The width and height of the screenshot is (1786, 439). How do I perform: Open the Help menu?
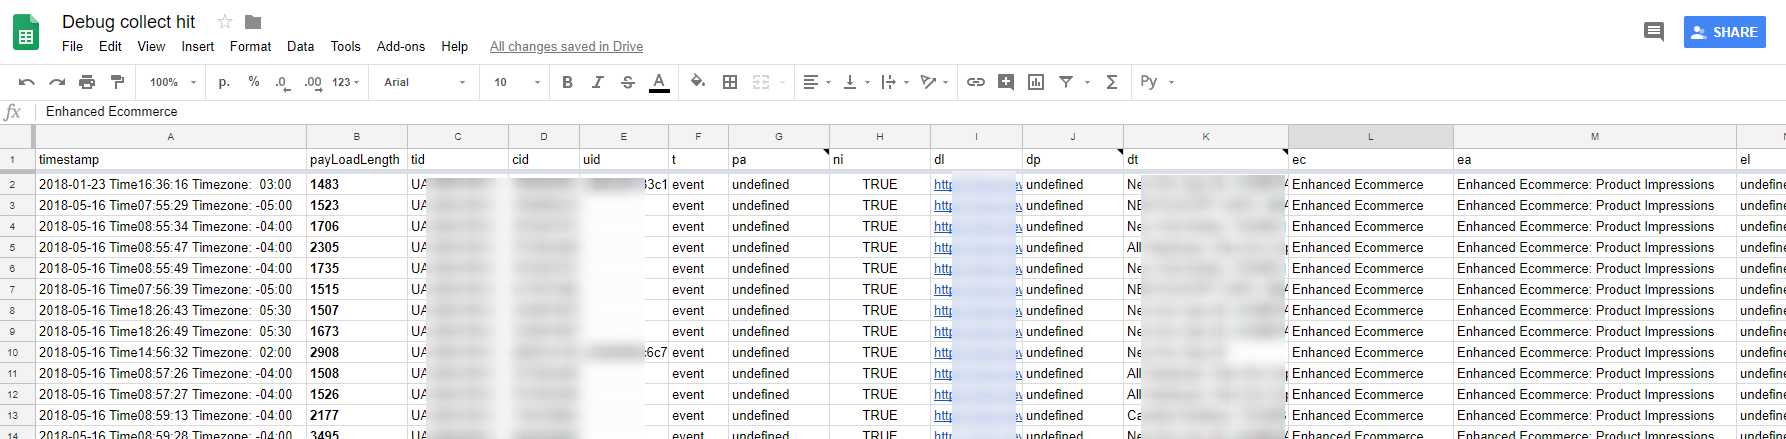(x=454, y=46)
